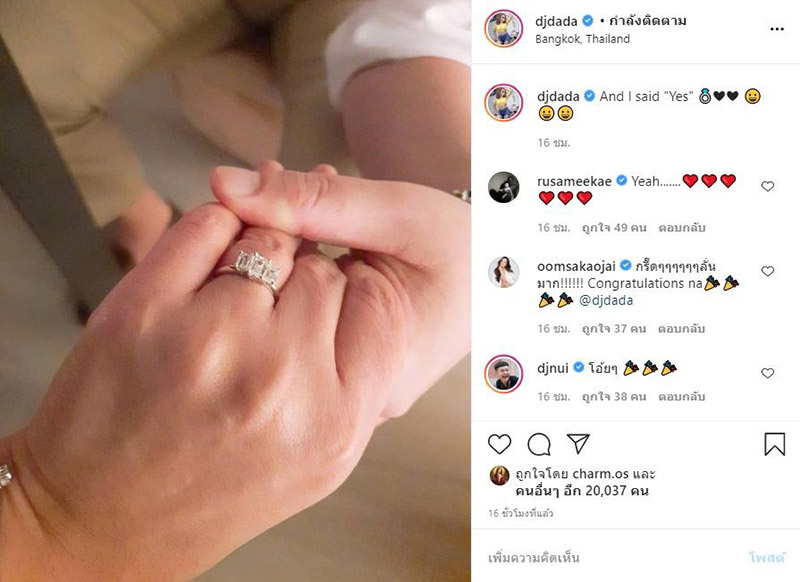800x582 pixels.
Task: Open the @djdada mention link
Action: 606,300
